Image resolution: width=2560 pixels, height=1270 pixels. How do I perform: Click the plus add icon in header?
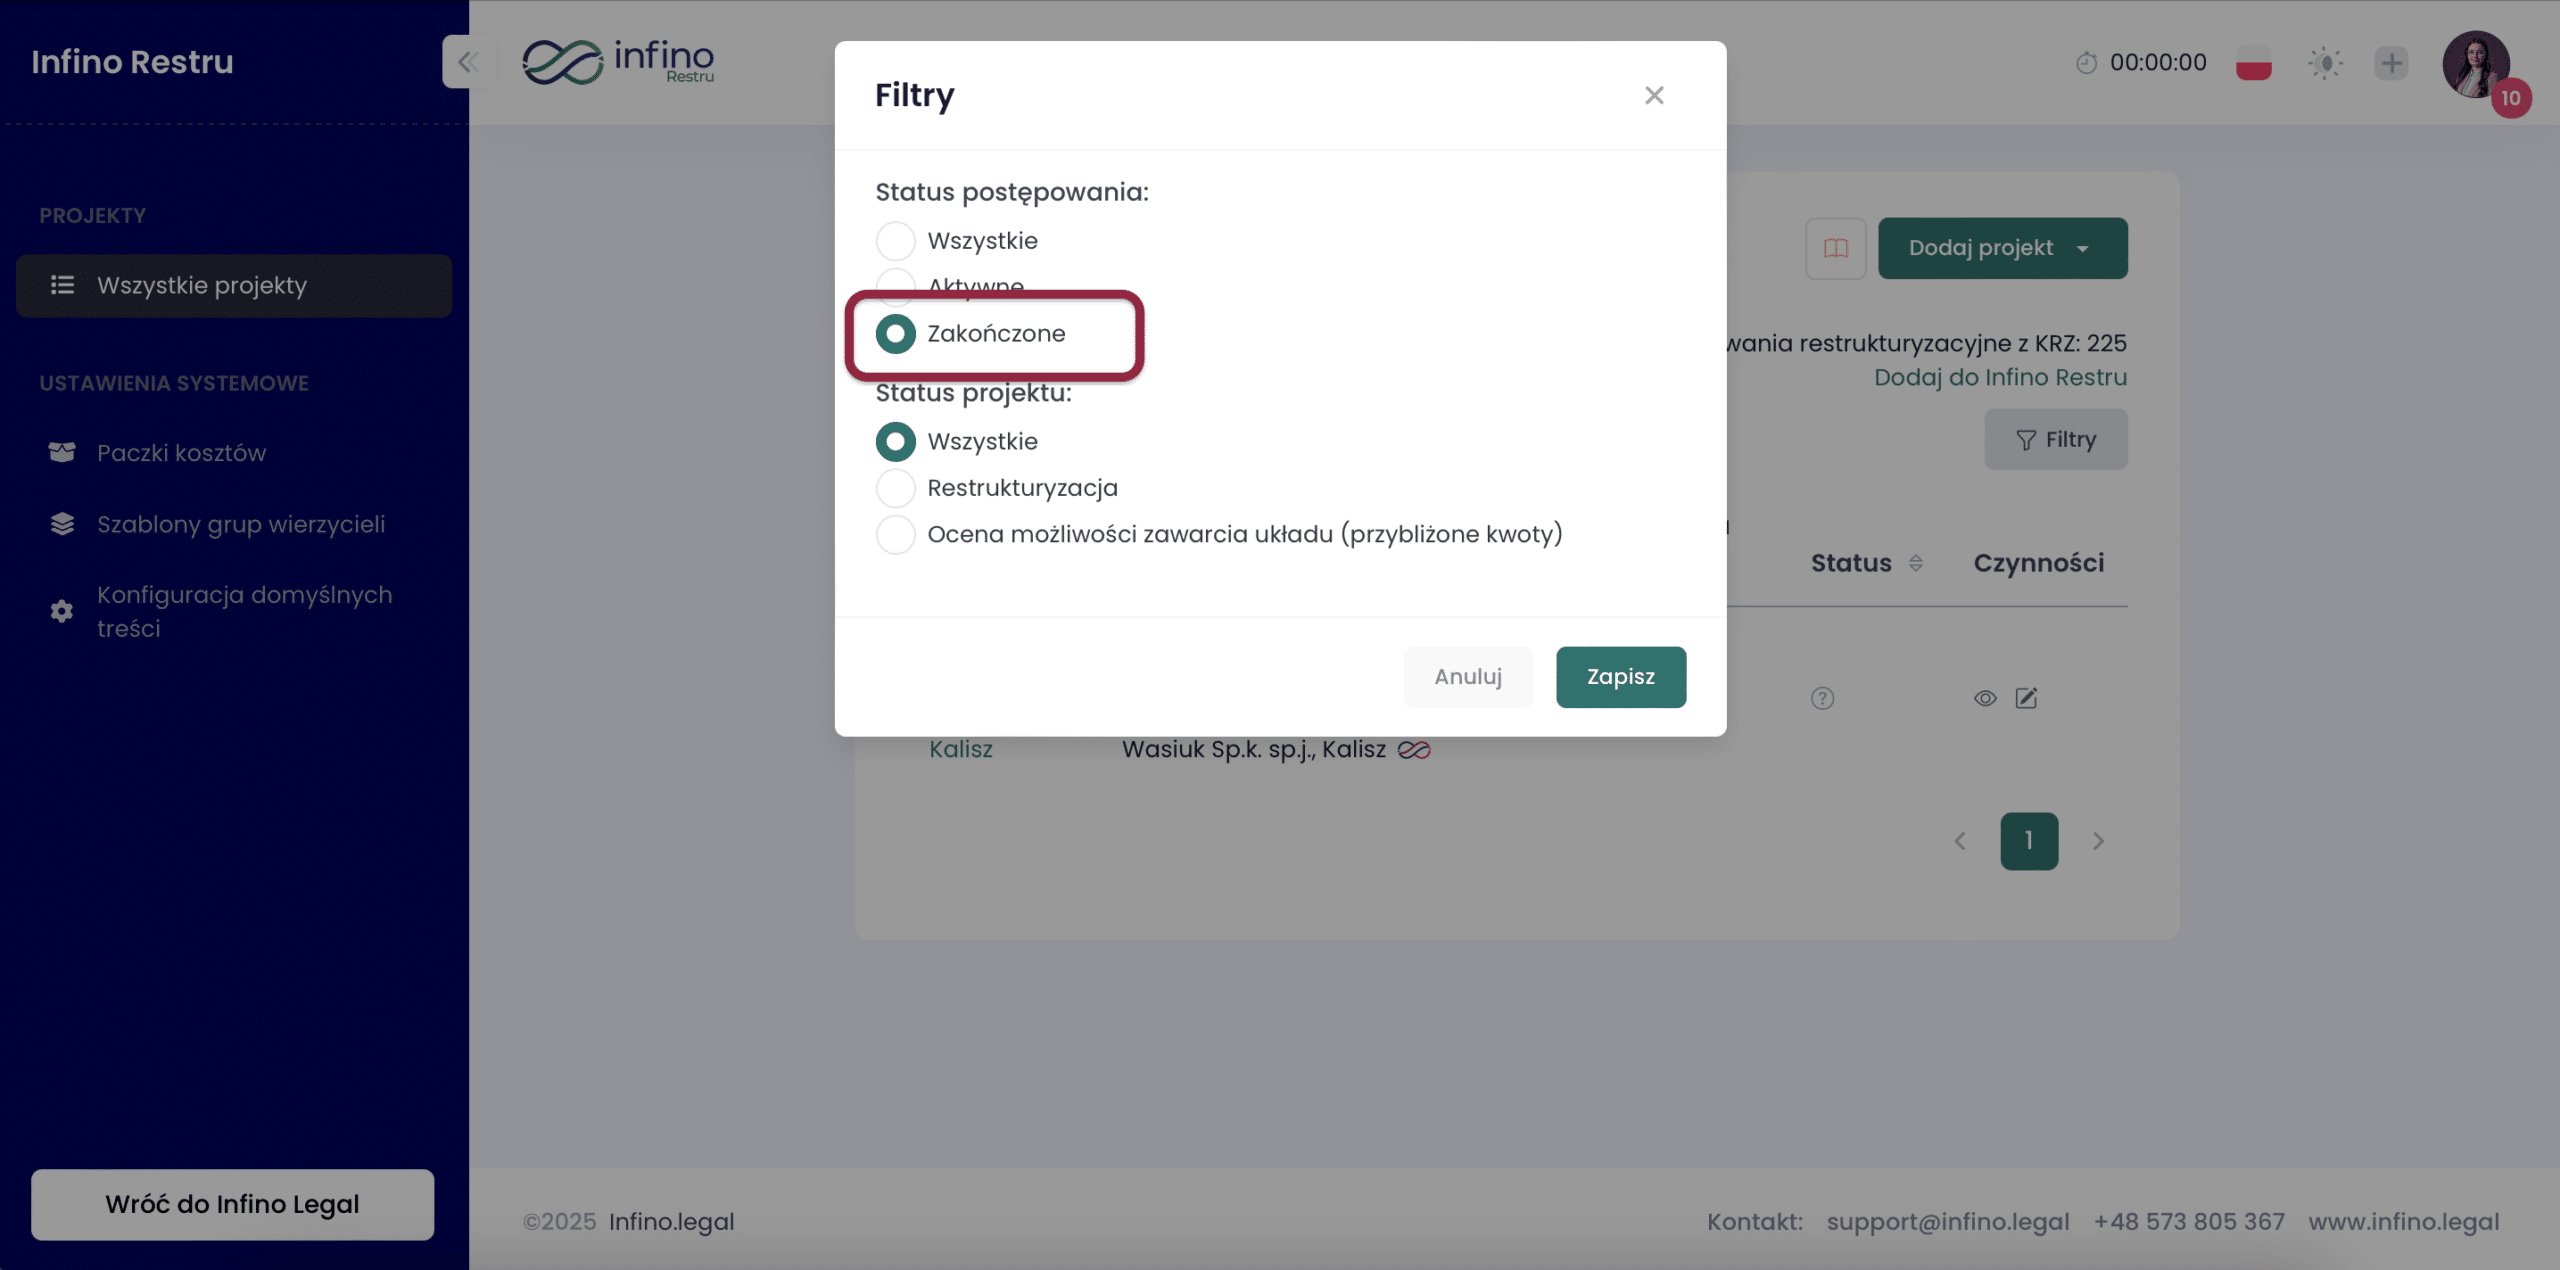[2392, 63]
